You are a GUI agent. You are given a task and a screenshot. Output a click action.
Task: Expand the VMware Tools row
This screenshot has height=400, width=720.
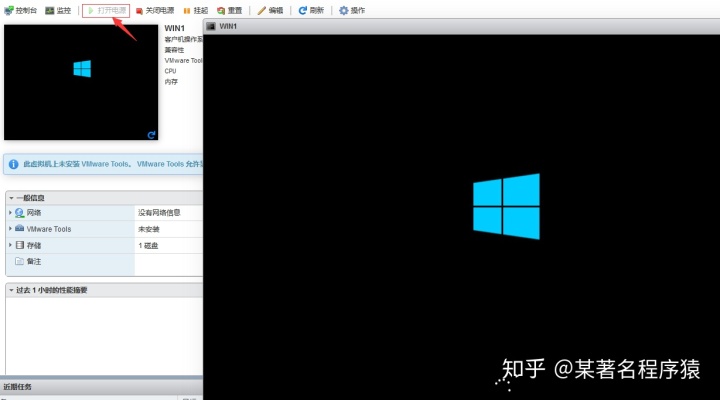10,228
